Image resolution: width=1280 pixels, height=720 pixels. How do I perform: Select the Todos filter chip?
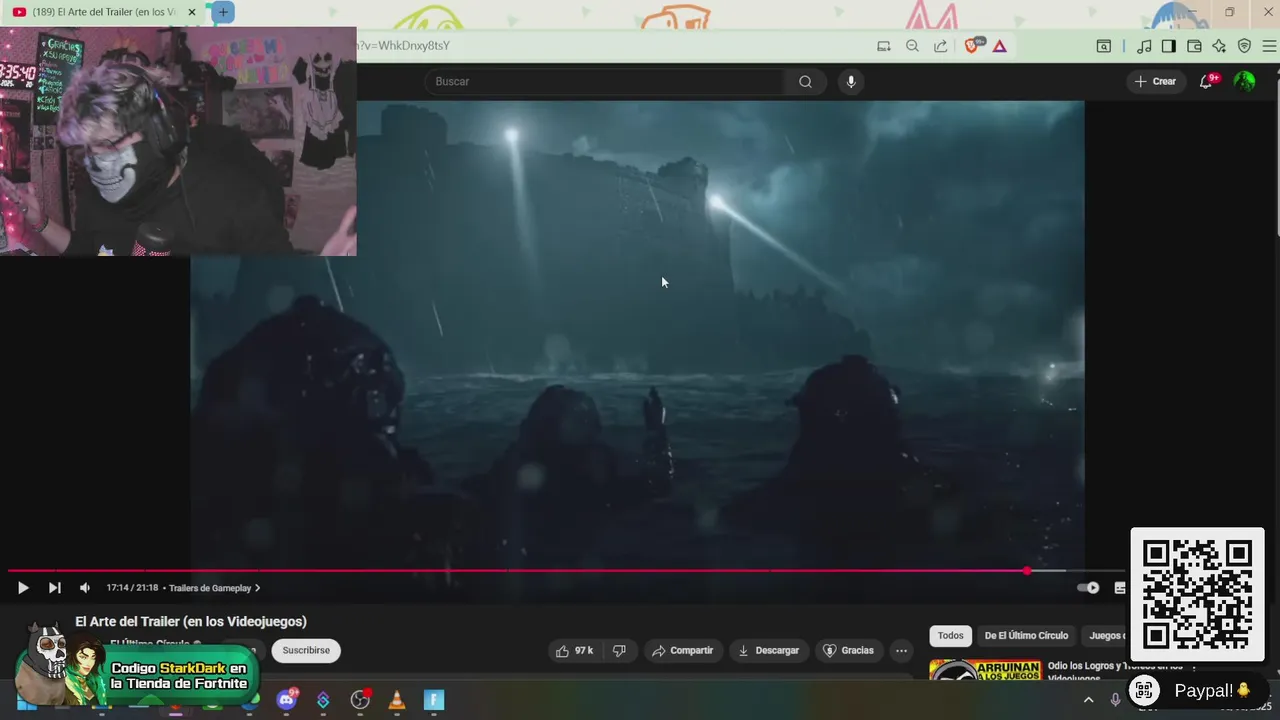click(x=950, y=636)
